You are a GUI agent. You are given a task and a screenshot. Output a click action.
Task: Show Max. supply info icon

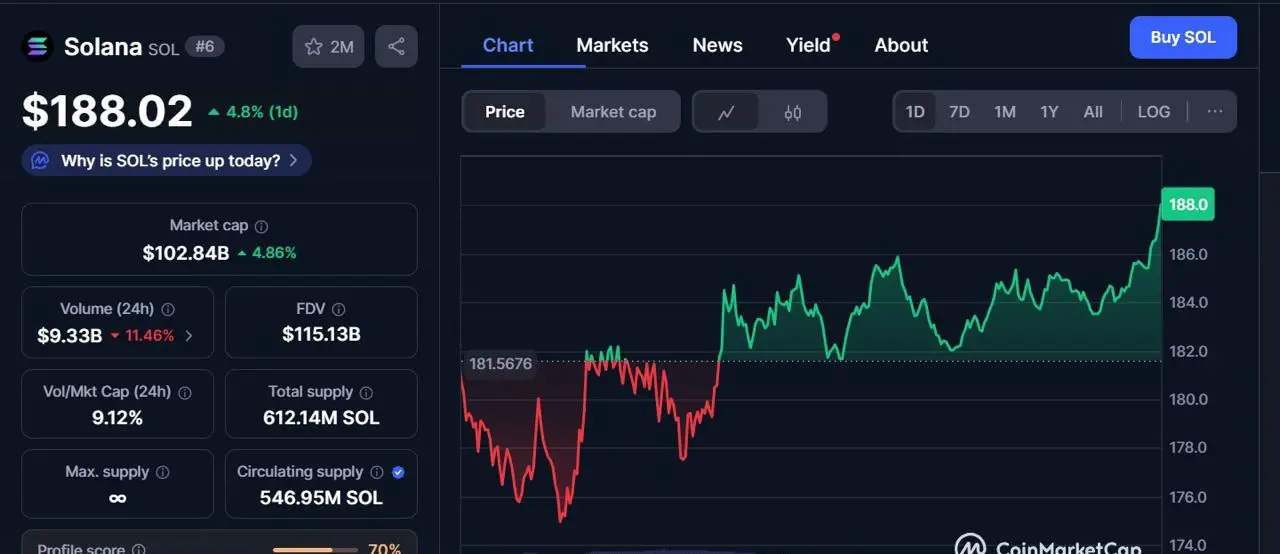pyautogui.click(x=162, y=472)
